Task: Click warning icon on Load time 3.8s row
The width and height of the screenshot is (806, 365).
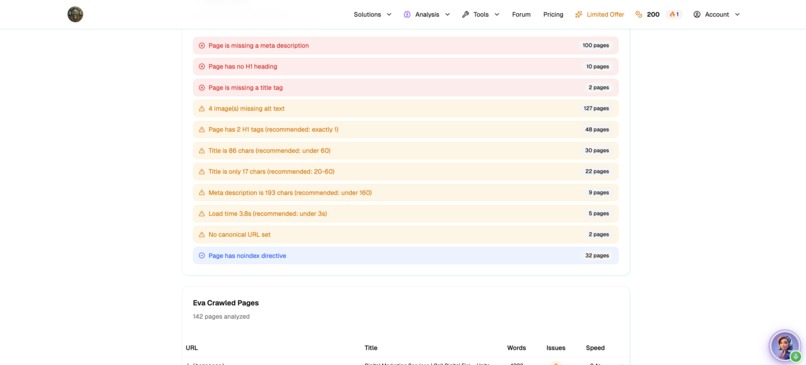Action: [202, 213]
